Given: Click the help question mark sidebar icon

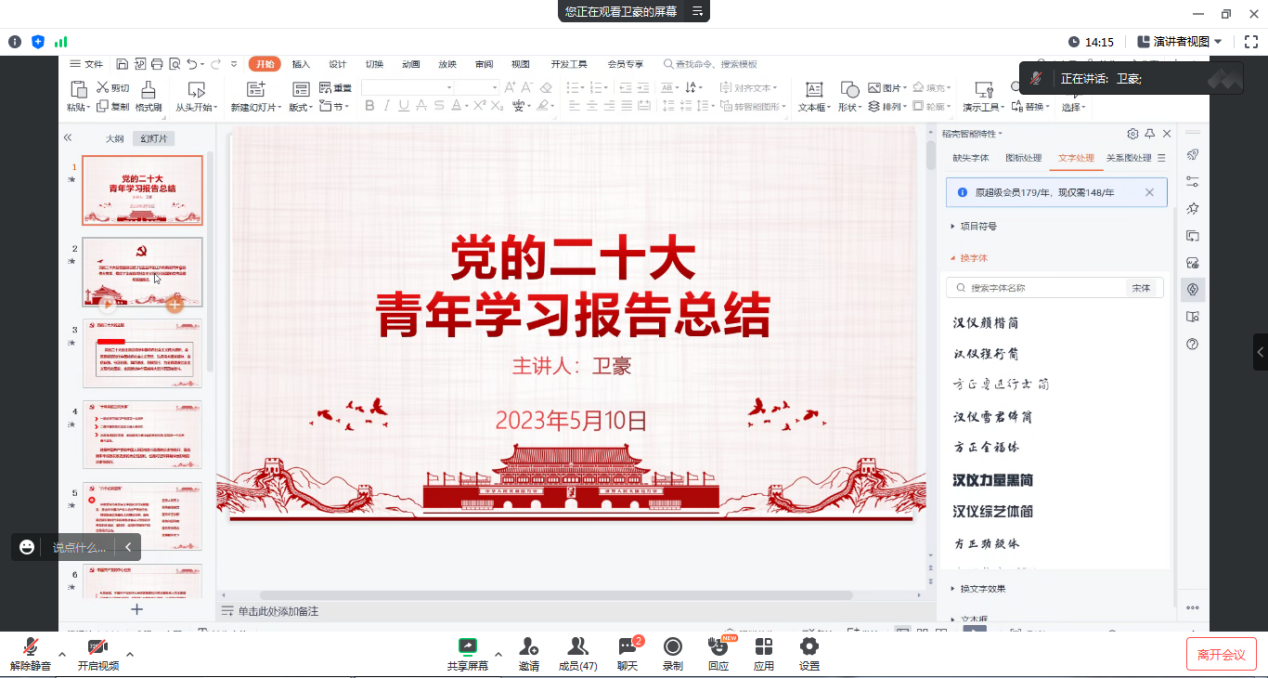Looking at the screenshot, I should pyautogui.click(x=1192, y=344).
